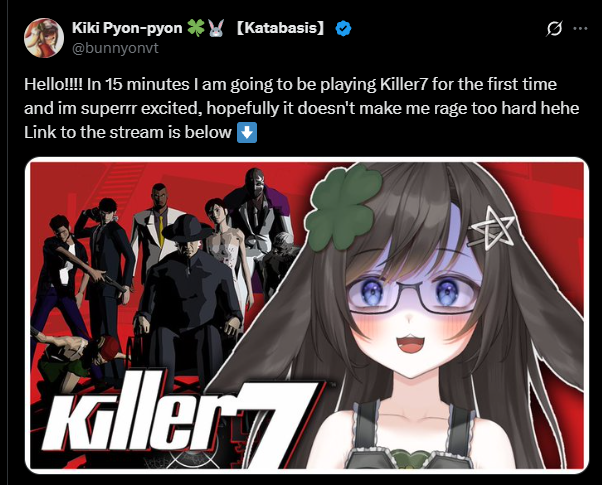Click the green clover hair ornament
This screenshot has width=602, height=485.
pos(343,207)
